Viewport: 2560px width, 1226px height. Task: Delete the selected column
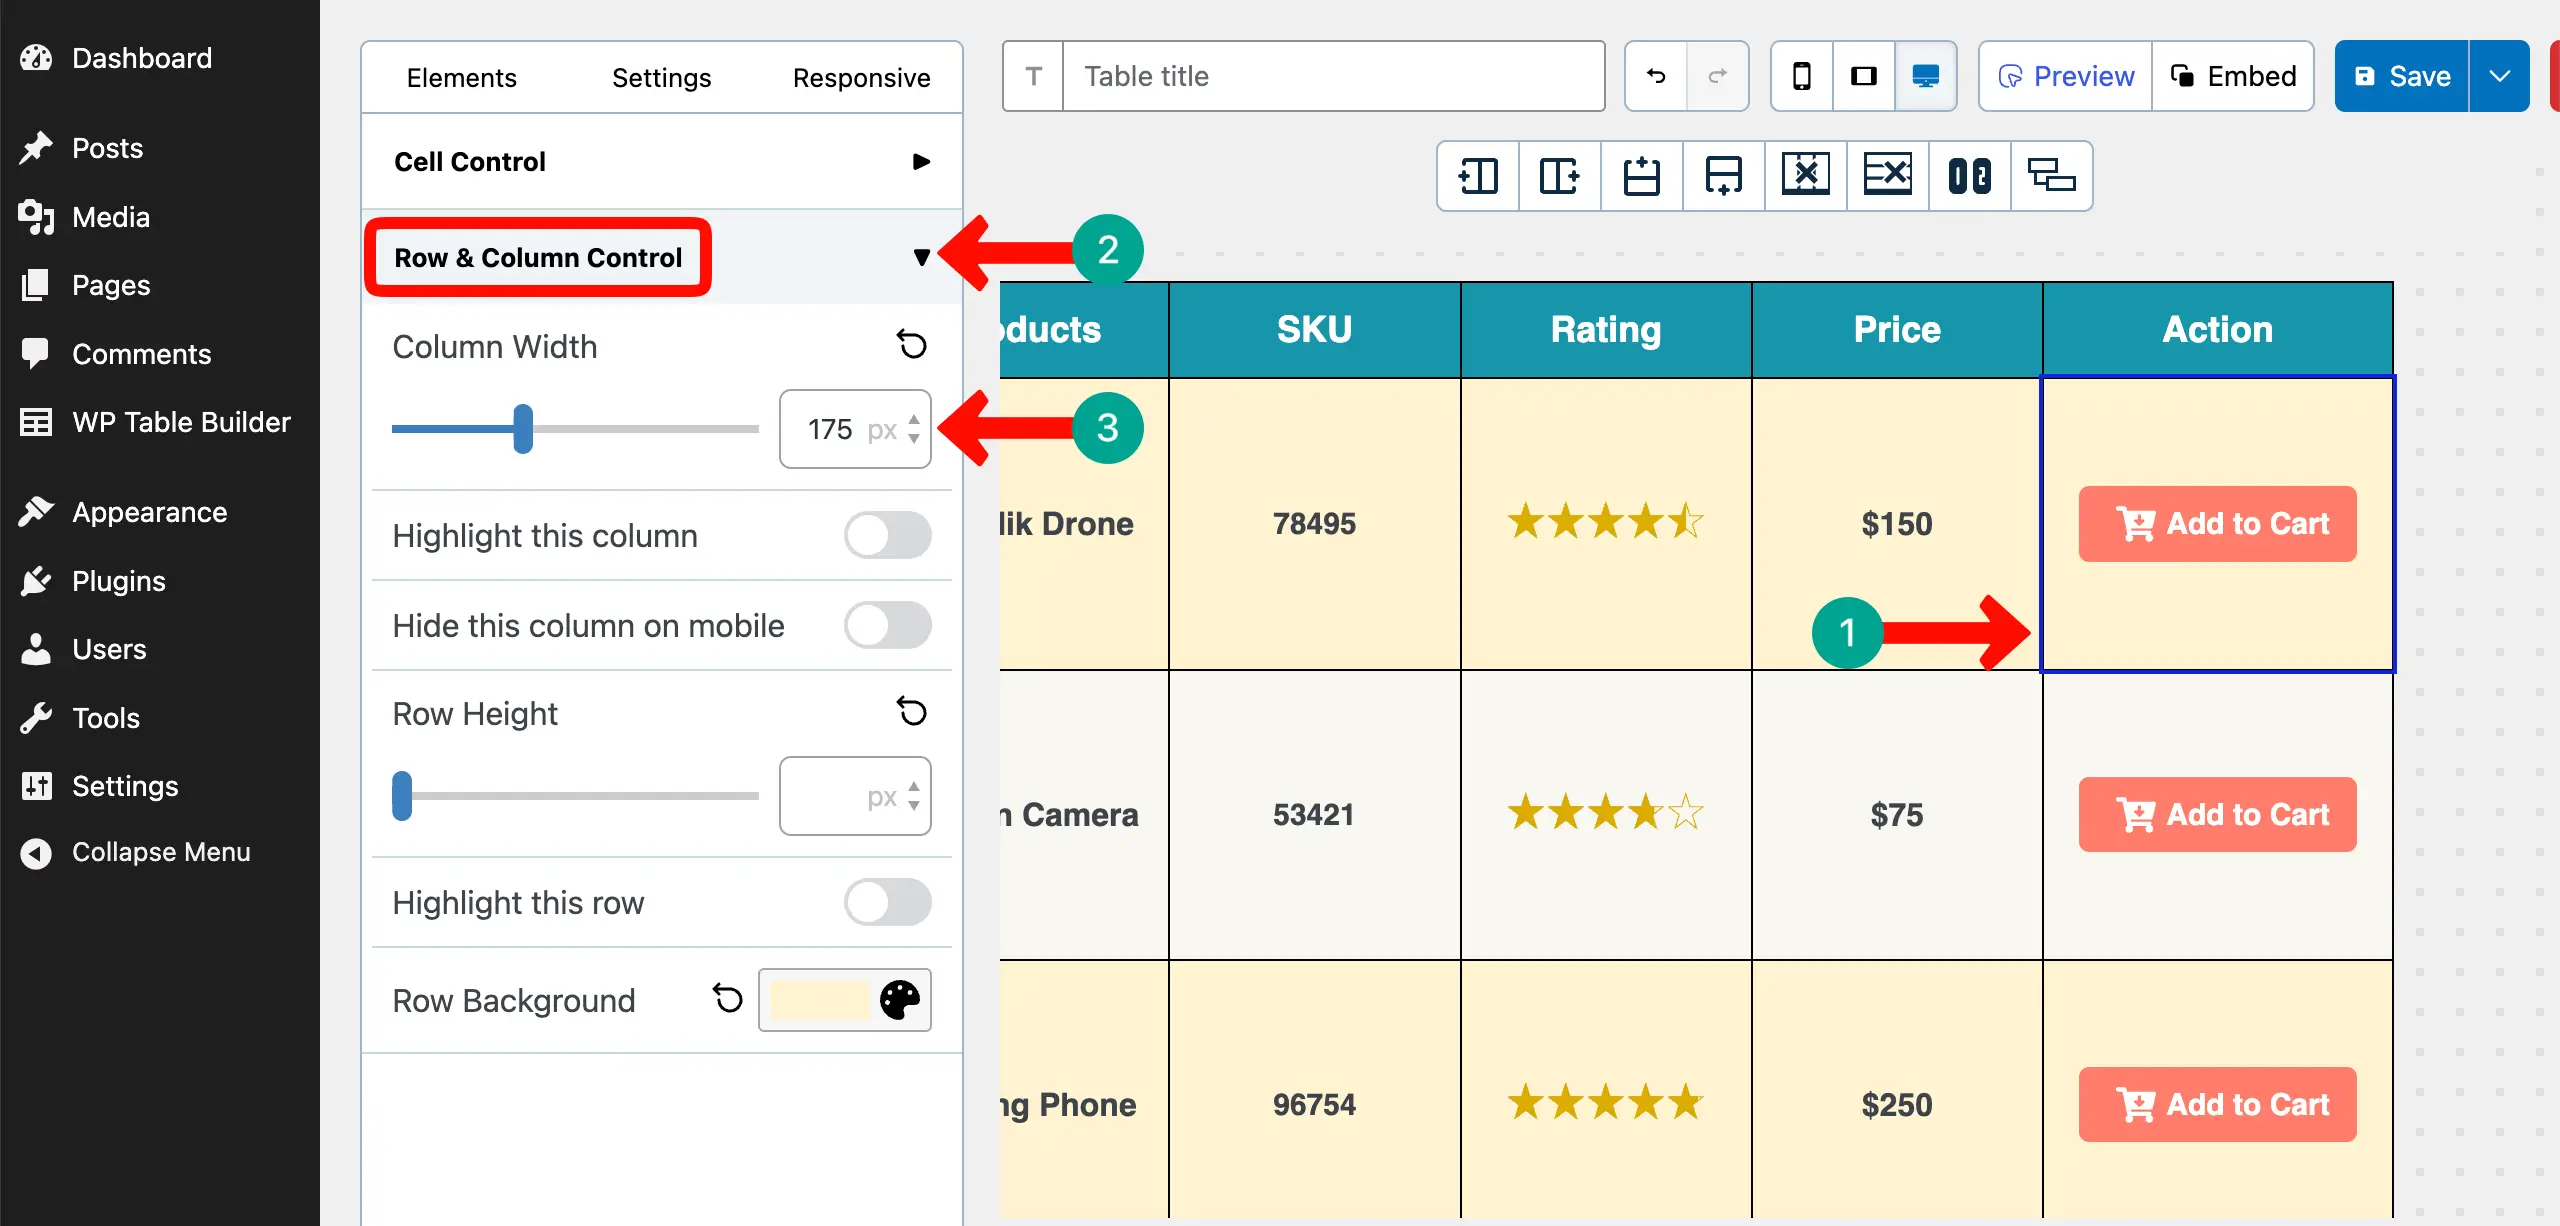coord(1806,176)
